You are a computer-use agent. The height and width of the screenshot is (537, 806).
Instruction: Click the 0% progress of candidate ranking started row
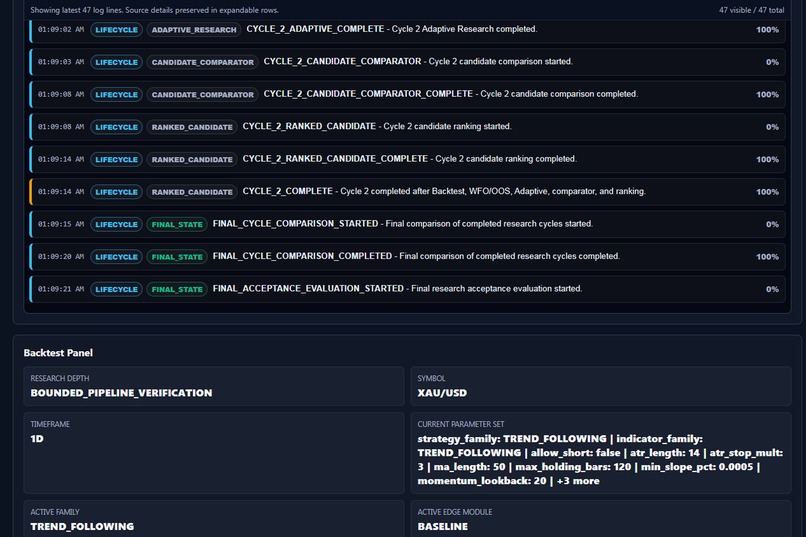click(772, 127)
